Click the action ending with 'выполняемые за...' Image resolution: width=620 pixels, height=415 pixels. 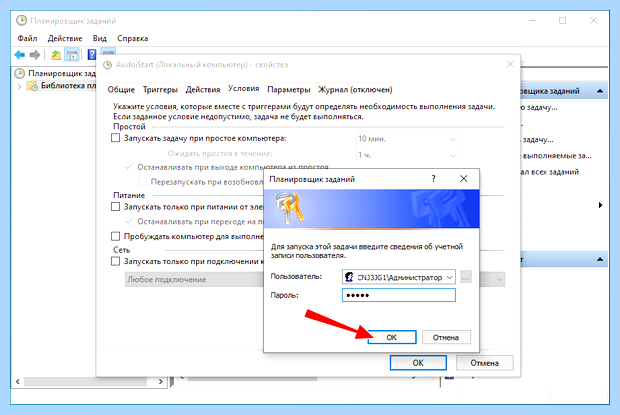pyautogui.click(x=556, y=156)
